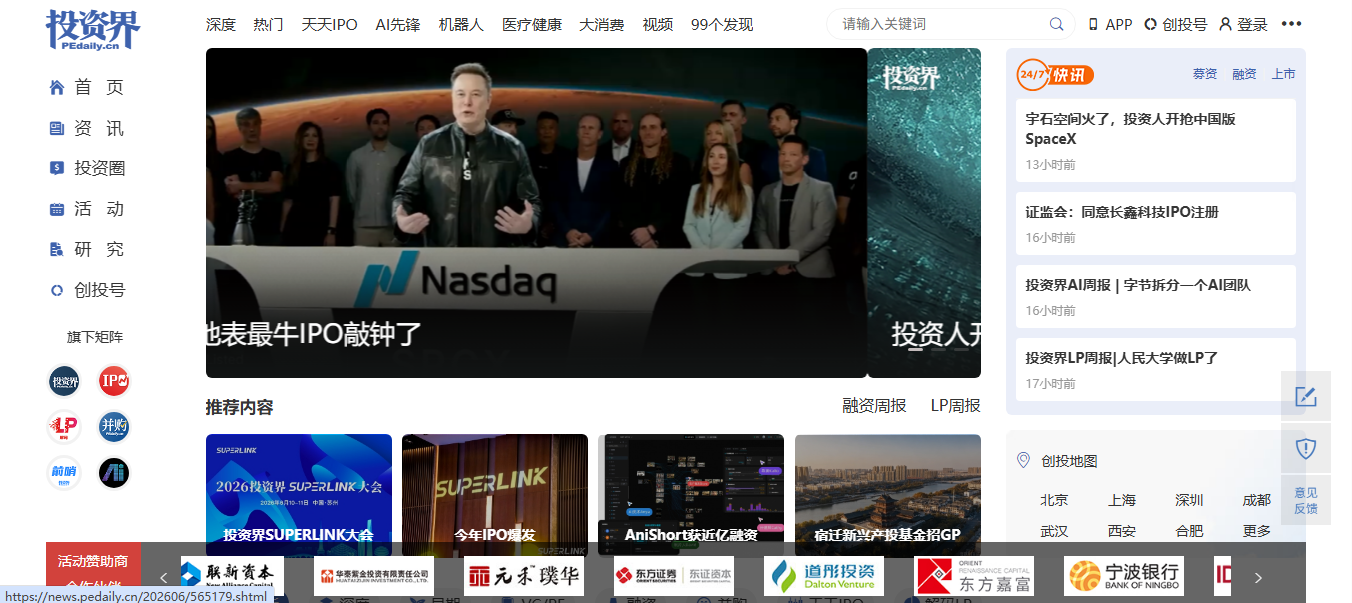Open 宇石空间火了 news headline

(x=1130, y=129)
